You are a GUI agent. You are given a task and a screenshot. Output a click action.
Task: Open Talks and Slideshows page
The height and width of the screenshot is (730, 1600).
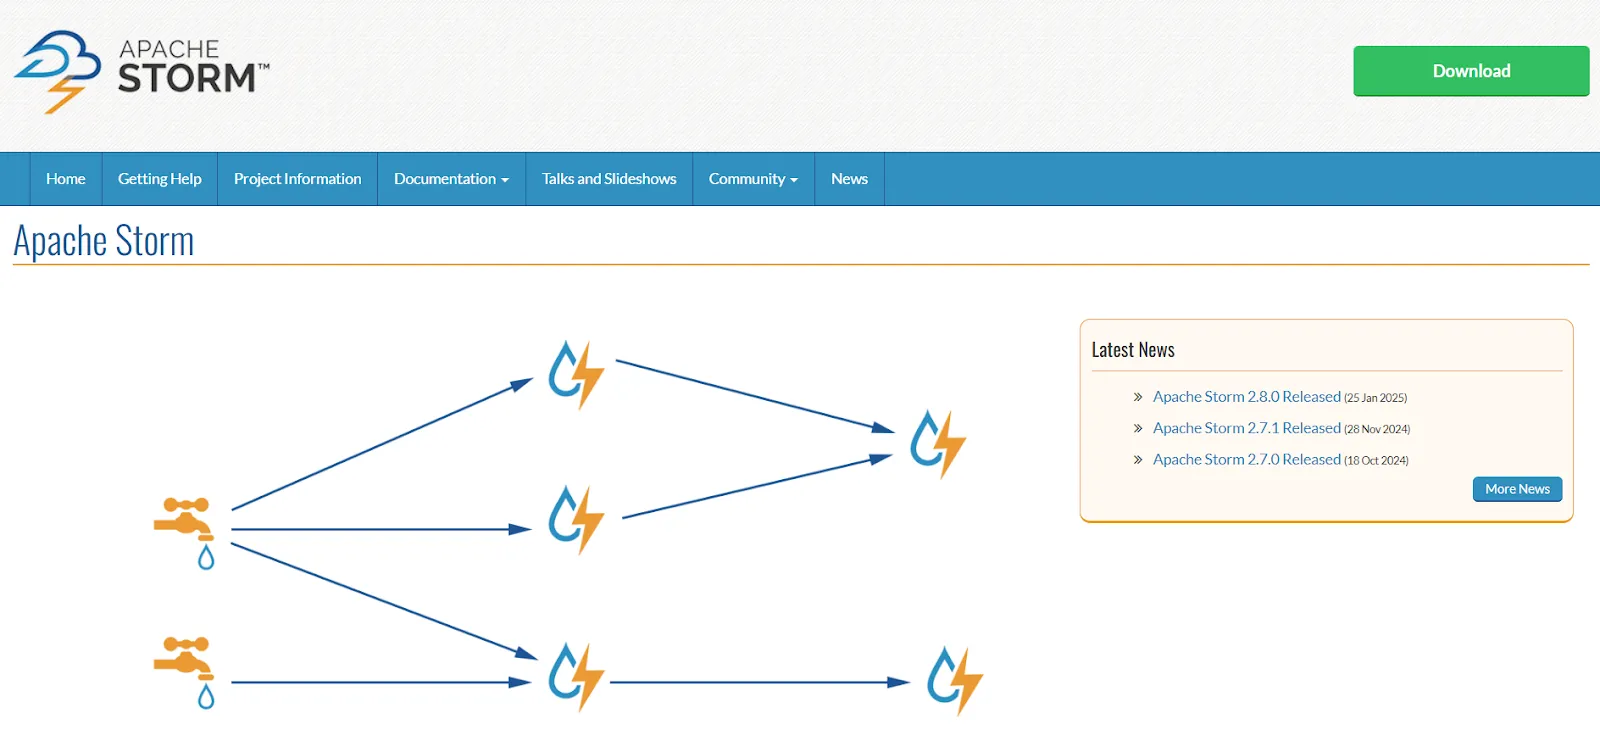pyautogui.click(x=609, y=179)
